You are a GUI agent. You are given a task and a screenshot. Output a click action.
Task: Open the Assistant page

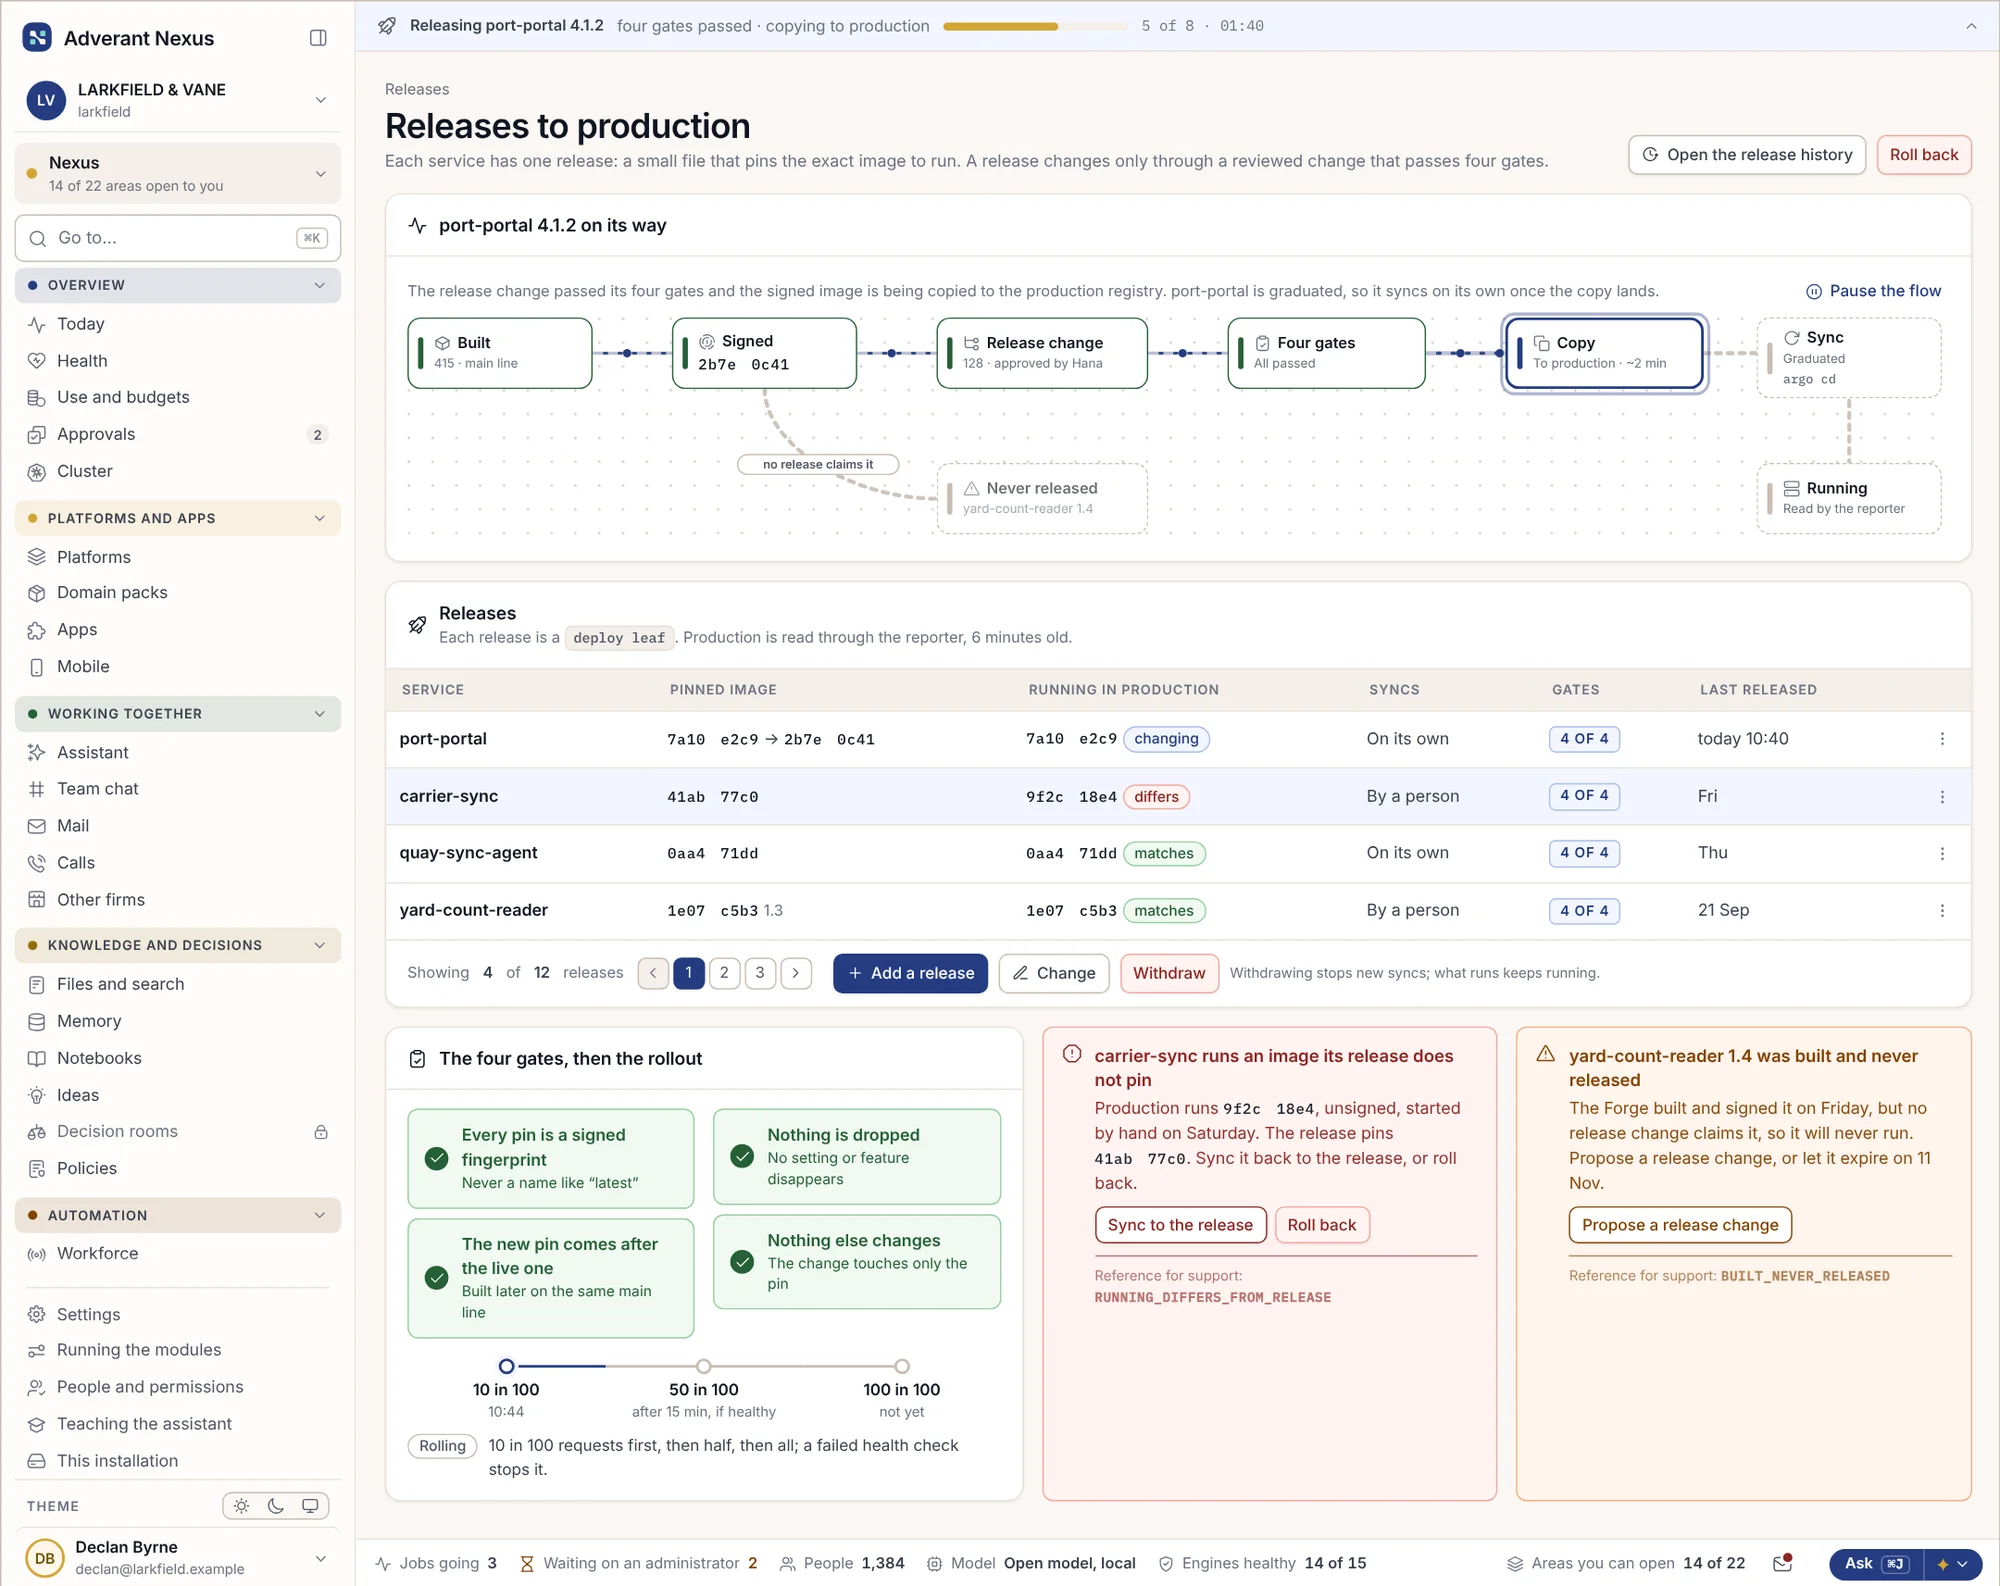tap(178, 752)
